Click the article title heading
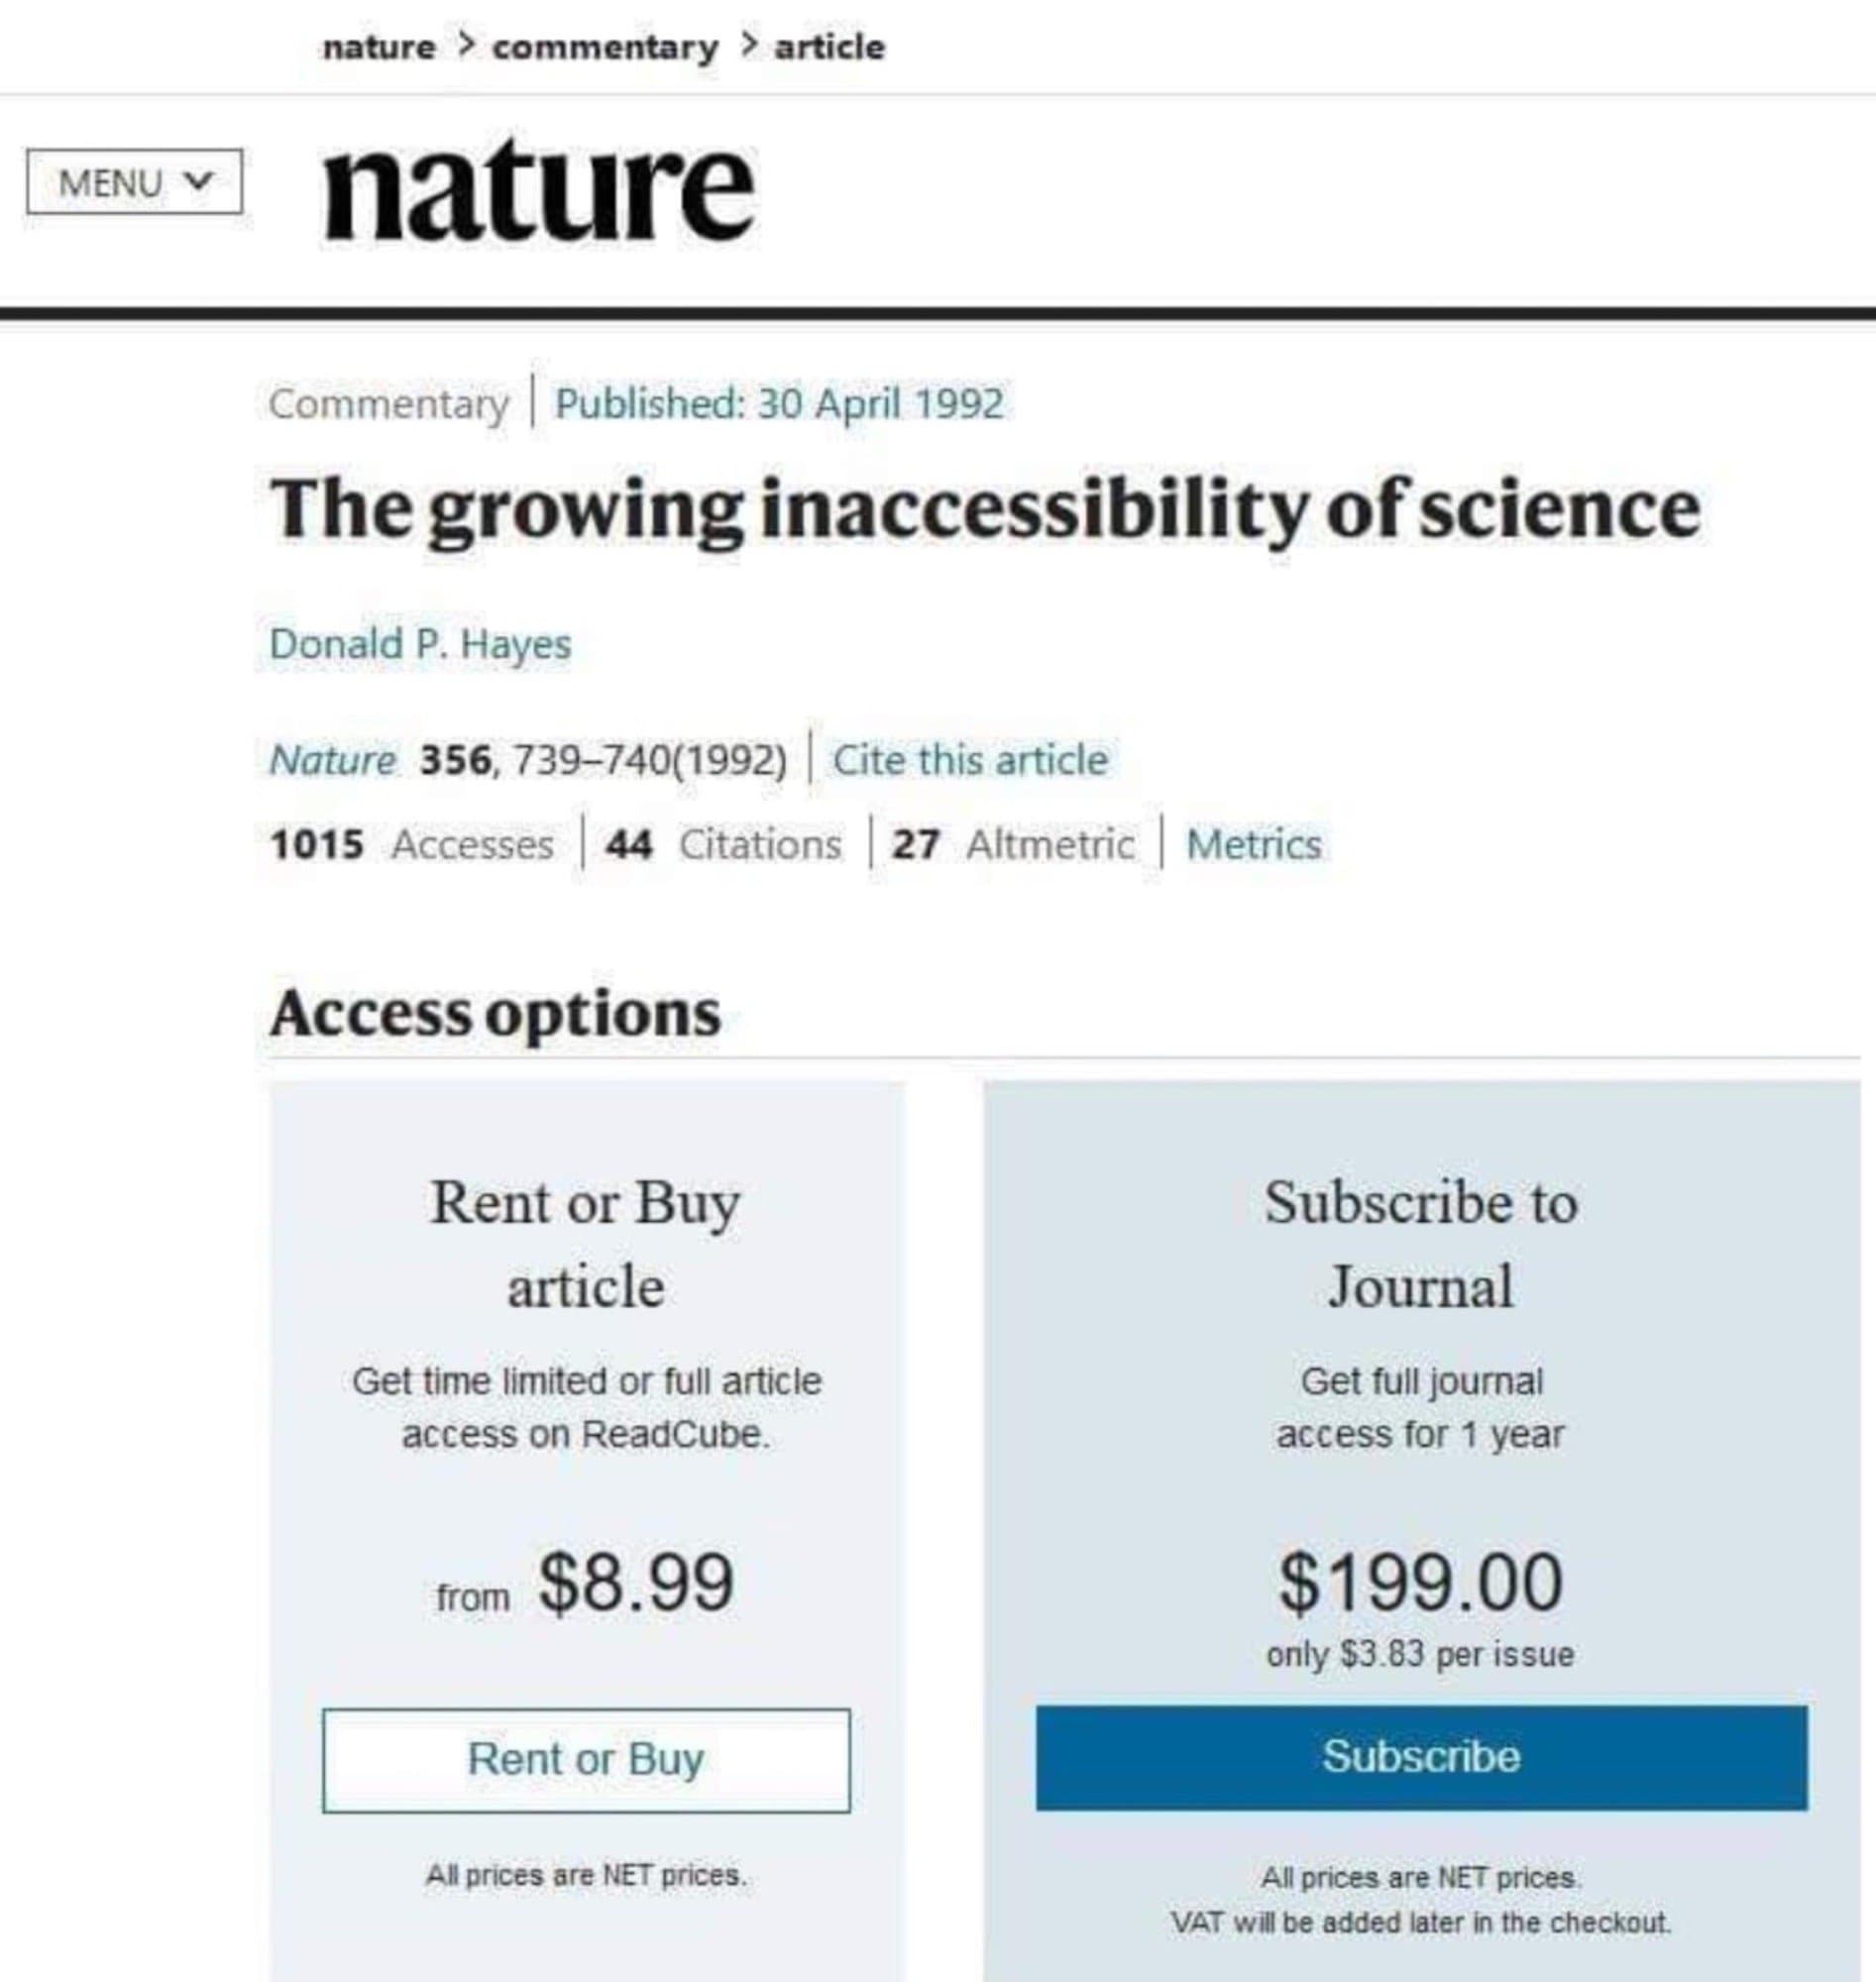The image size is (1876, 1982). [984, 510]
